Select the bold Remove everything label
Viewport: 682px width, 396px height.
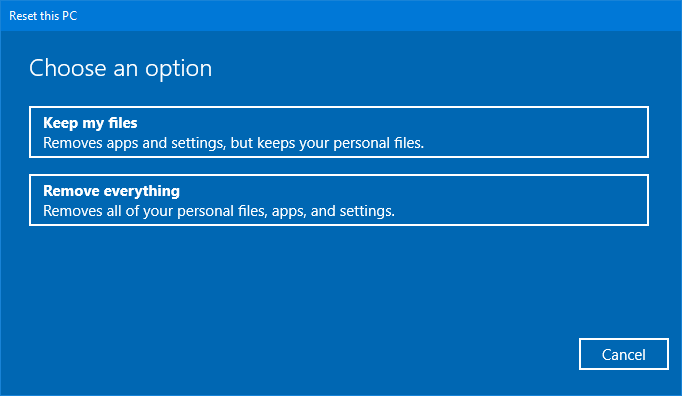pyautogui.click(x=111, y=191)
